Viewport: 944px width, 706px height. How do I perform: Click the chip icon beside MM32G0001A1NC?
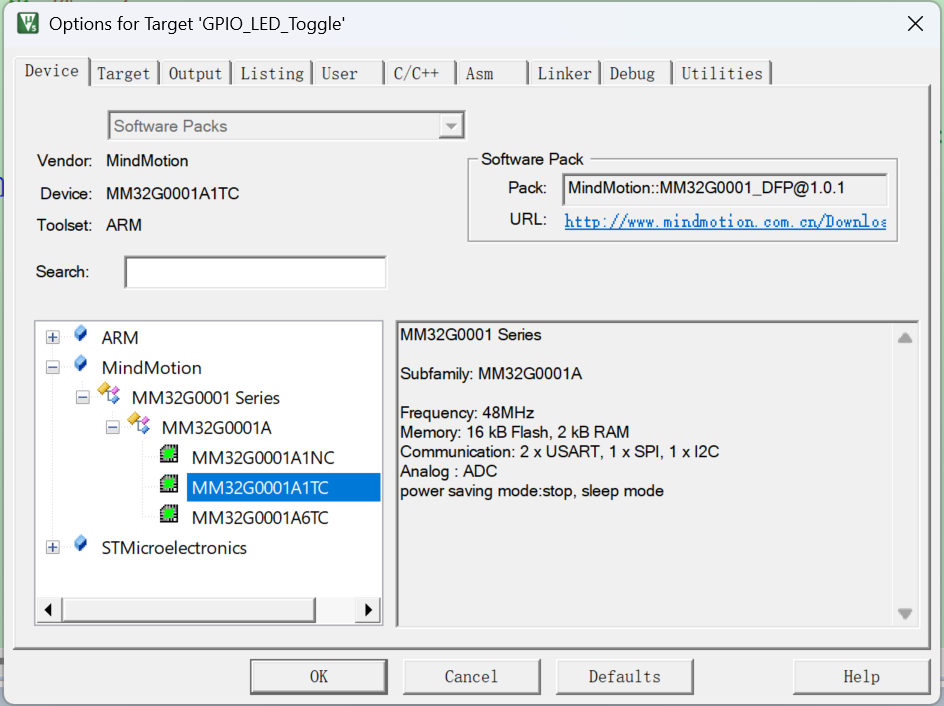click(x=170, y=457)
